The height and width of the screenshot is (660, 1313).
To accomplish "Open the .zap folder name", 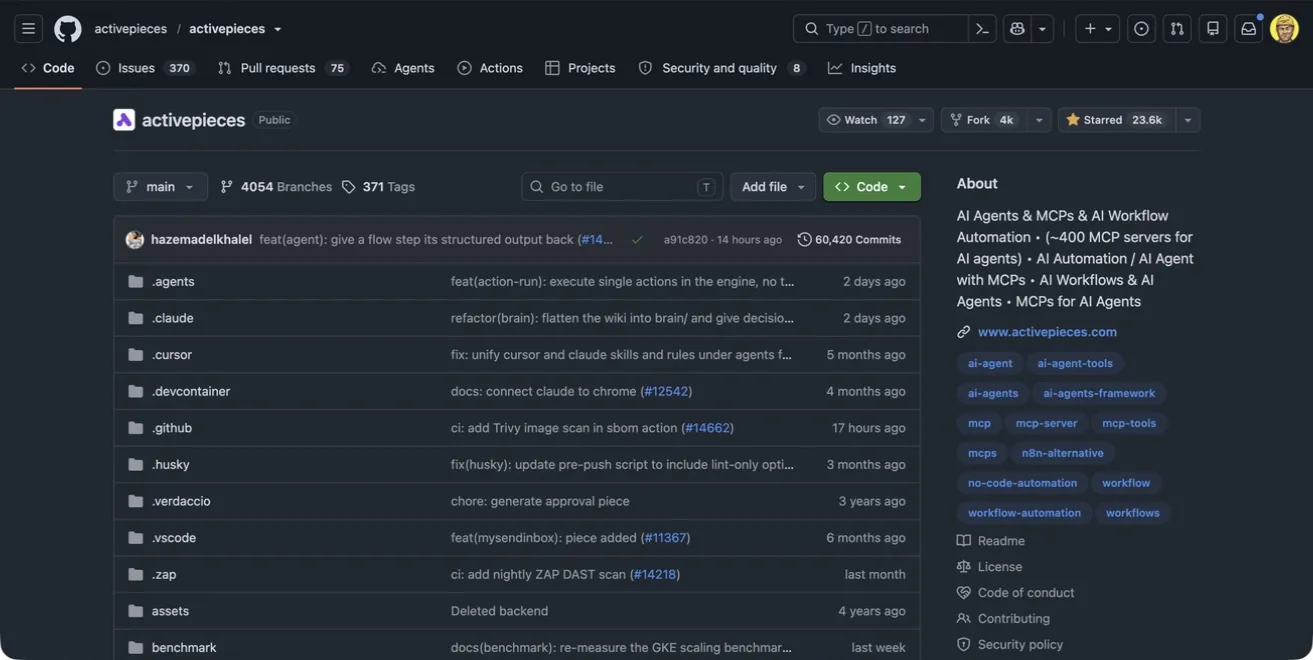I will coord(164,574).
